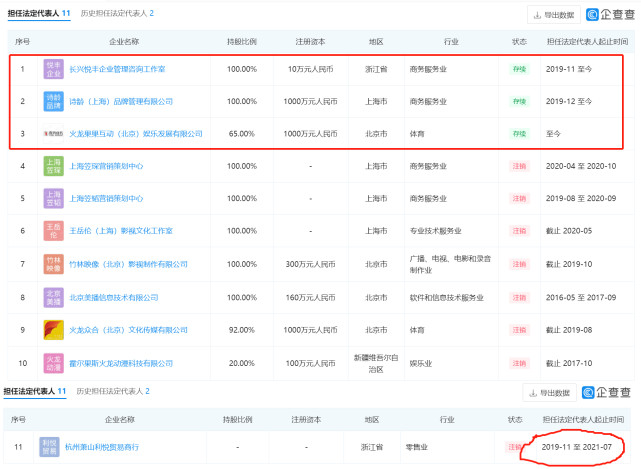Open the 长兴悦丰企业管理咨询工作室 company link

pyautogui.click(x=117, y=69)
